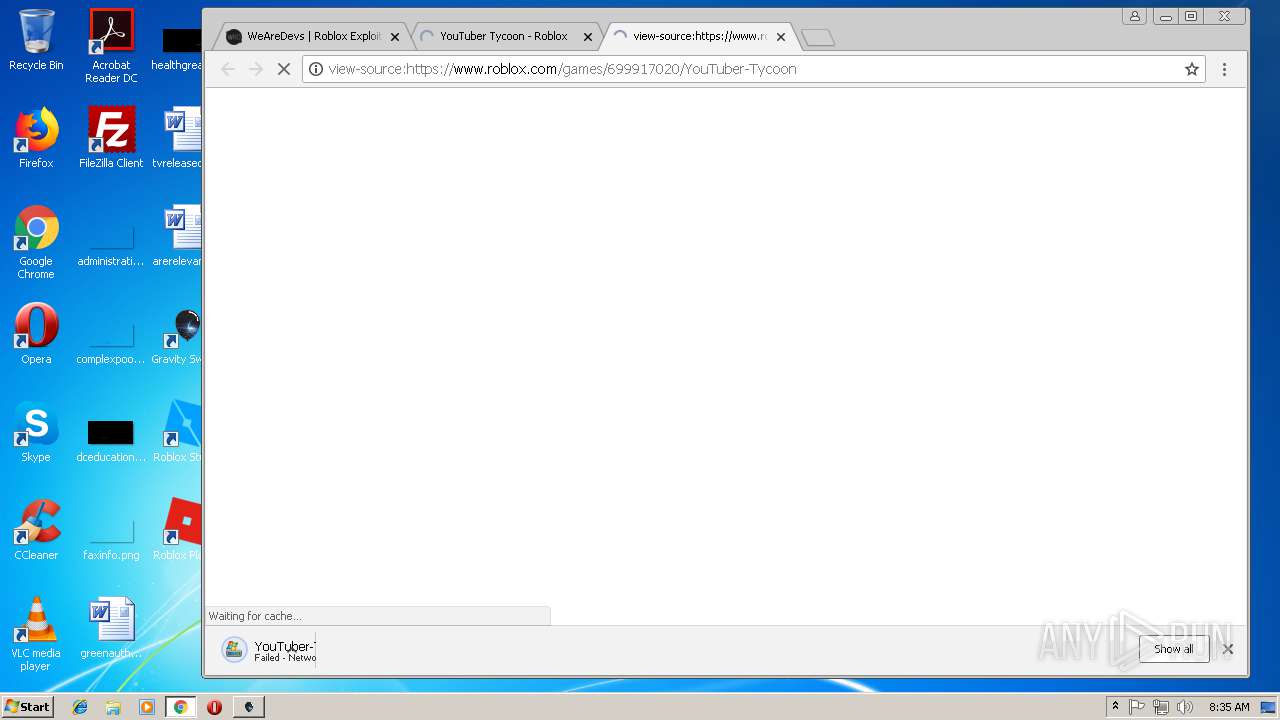Launch VLC media player shortcut
The height and width of the screenshot is (720, 1280).
(x=36, y=634)
